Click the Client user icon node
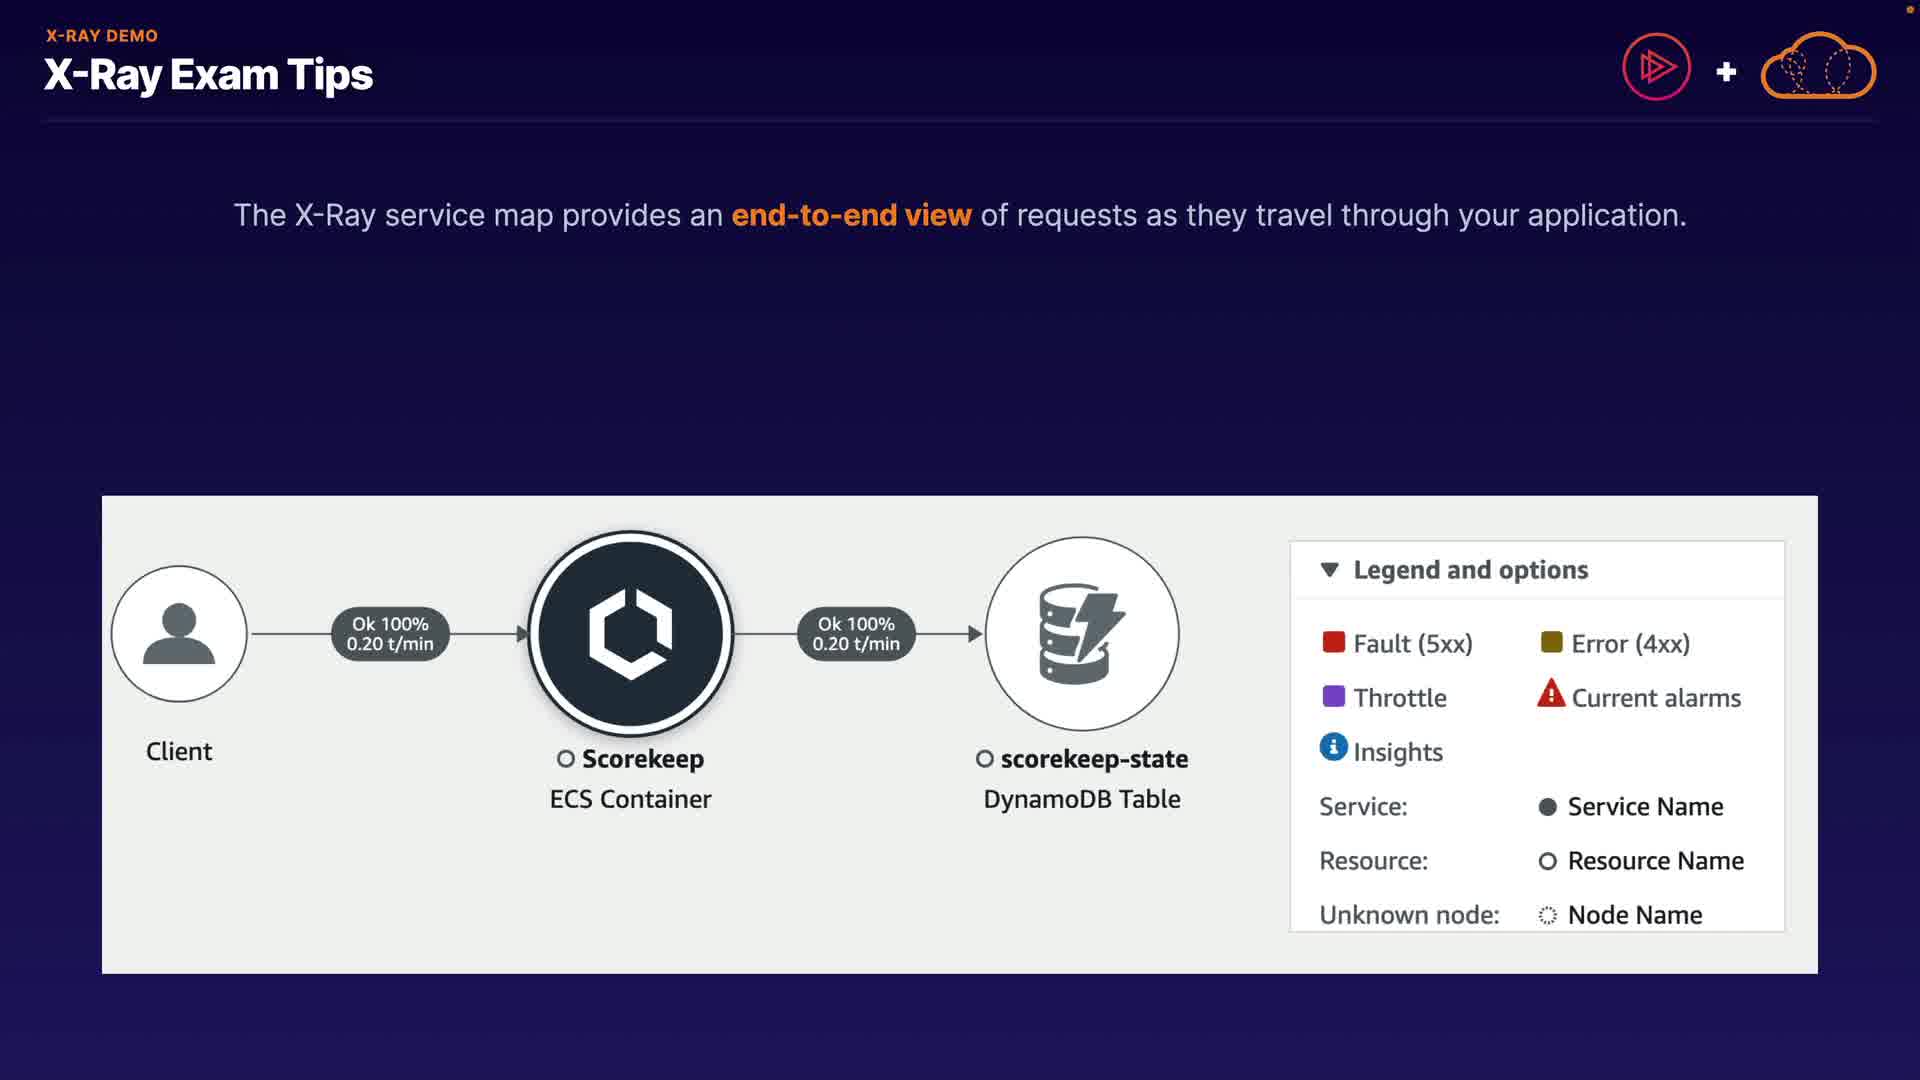The width and height of the screenshot is (1920, 1080). click(x=179, y=634)
